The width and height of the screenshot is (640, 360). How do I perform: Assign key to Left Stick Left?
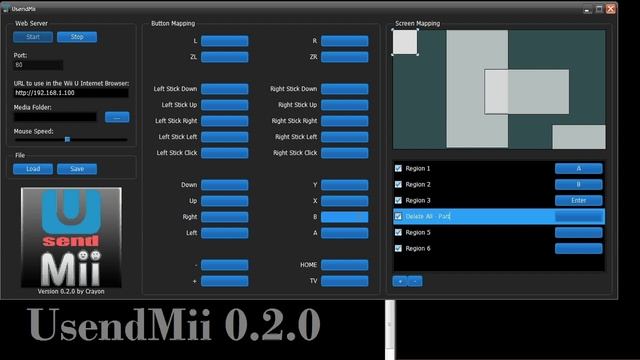(224, 137)
